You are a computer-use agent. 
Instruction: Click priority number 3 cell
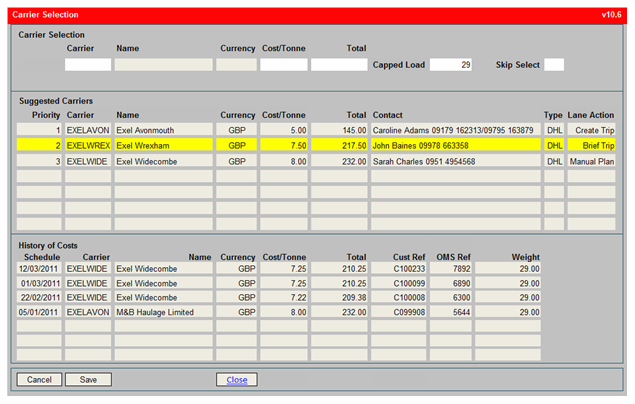[39, 162]
